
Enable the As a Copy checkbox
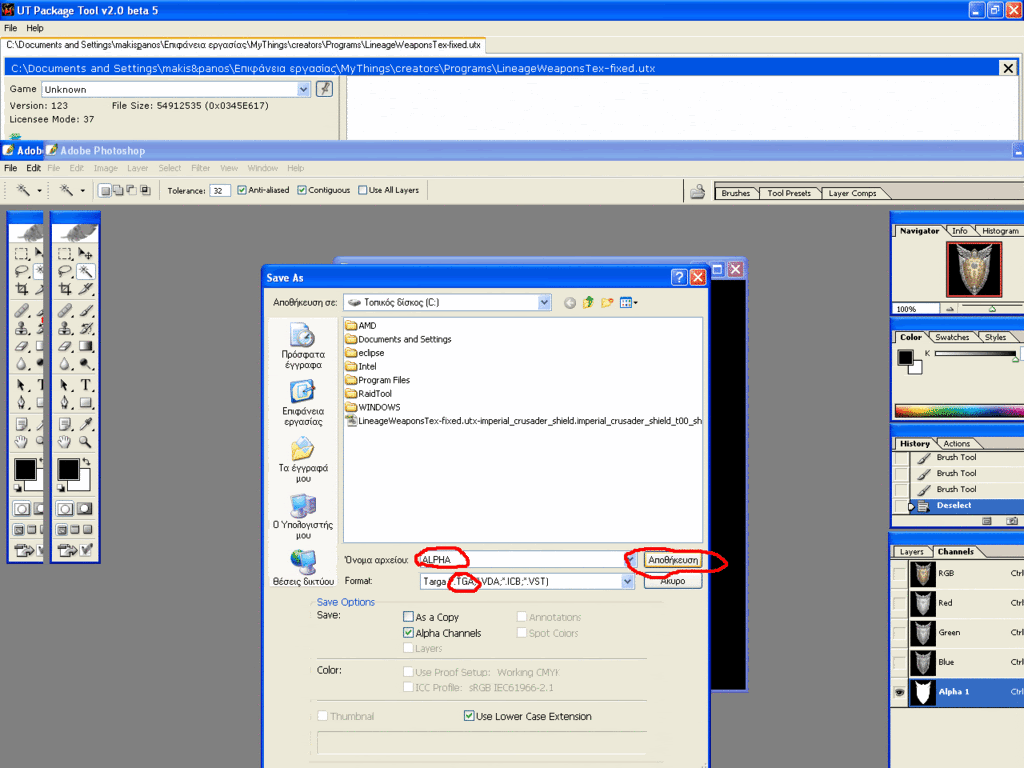pyautogui.click(x=408, y=617)
